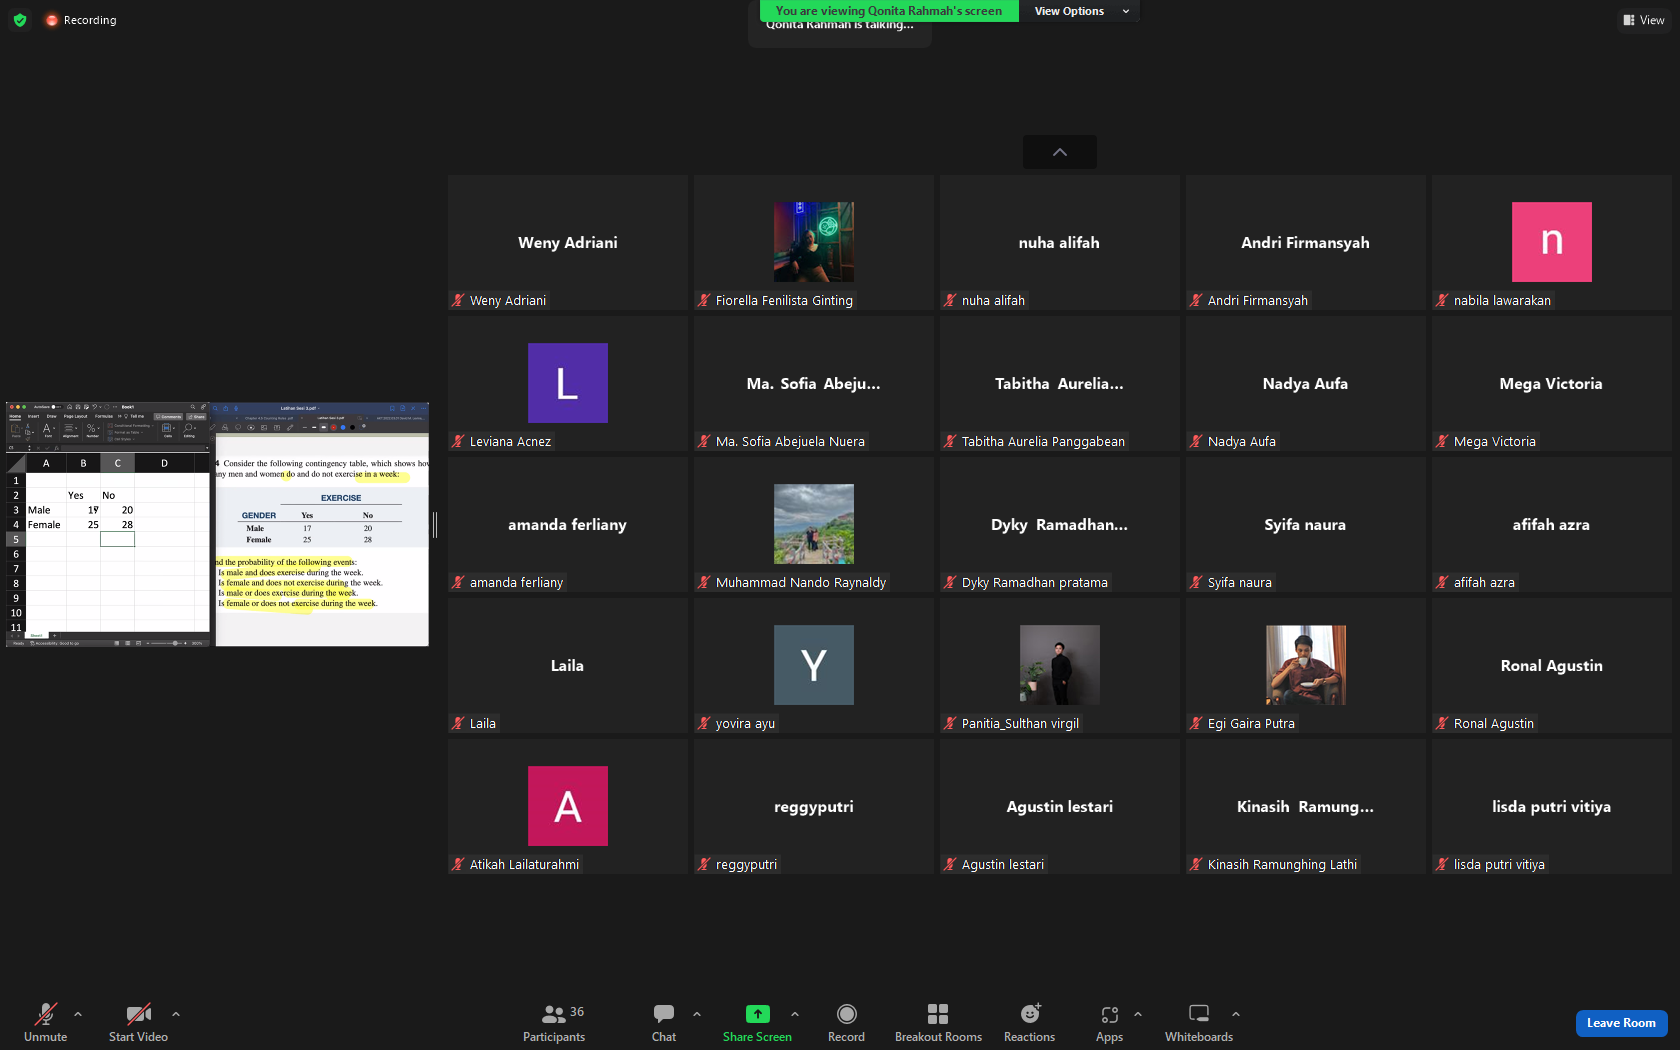Unmute the microphone

point(46,1023)
